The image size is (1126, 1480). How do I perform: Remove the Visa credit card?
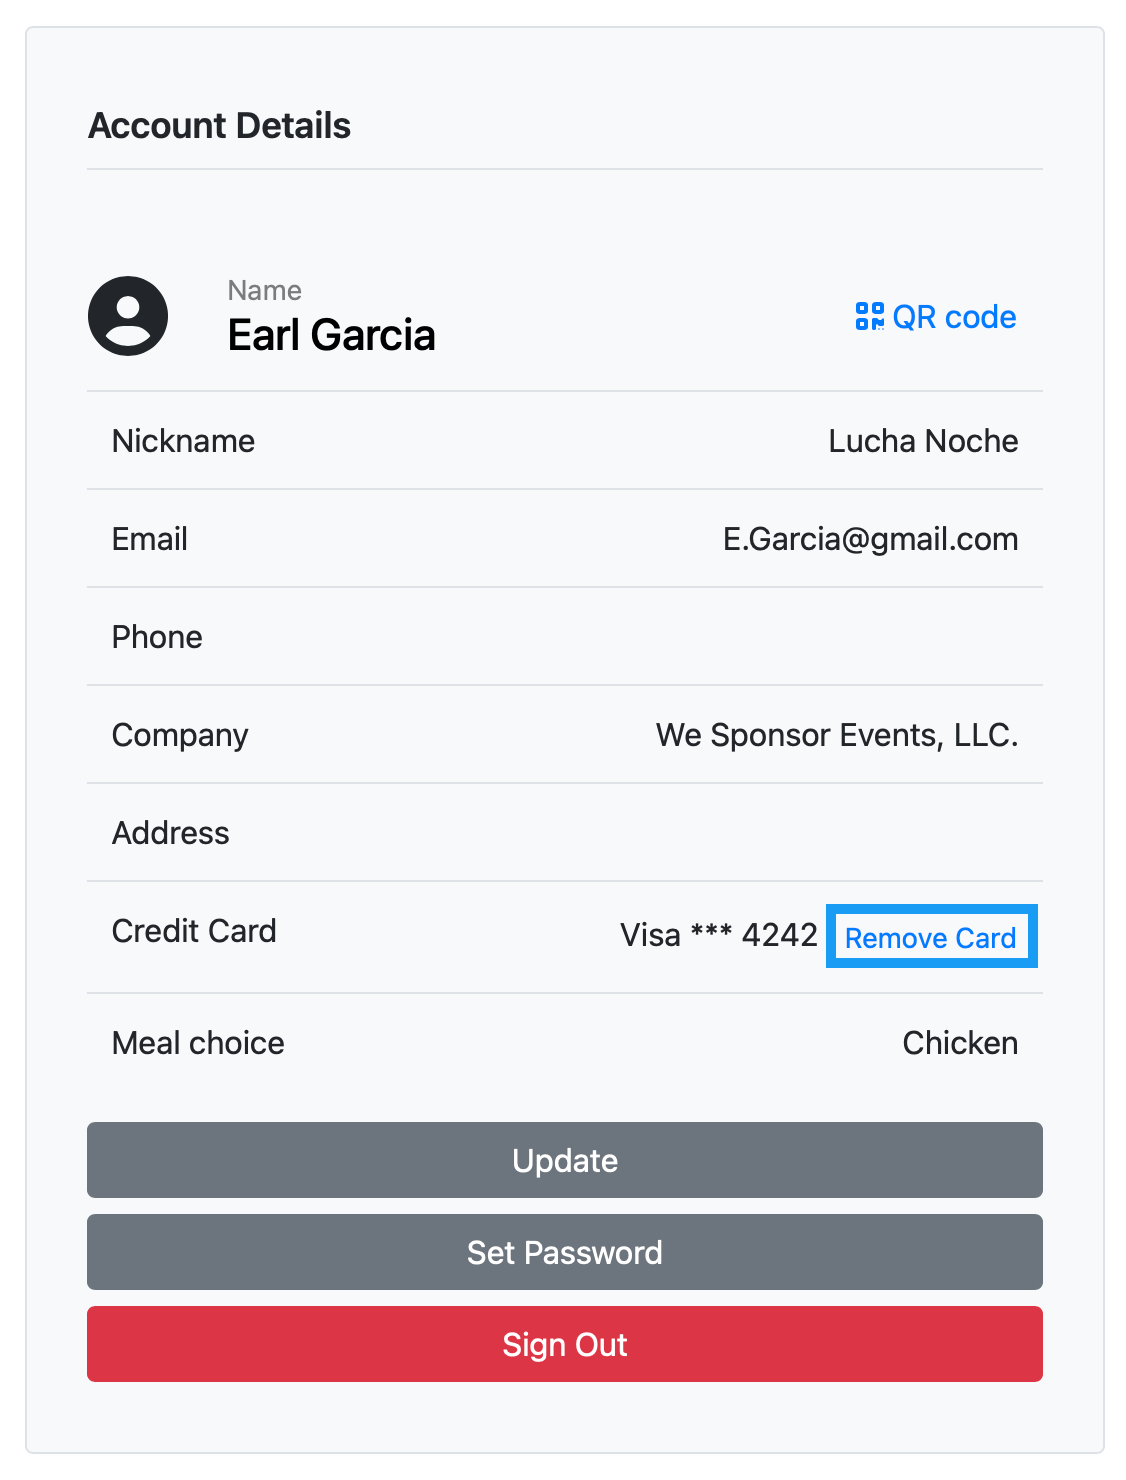[x=930, y=937]
